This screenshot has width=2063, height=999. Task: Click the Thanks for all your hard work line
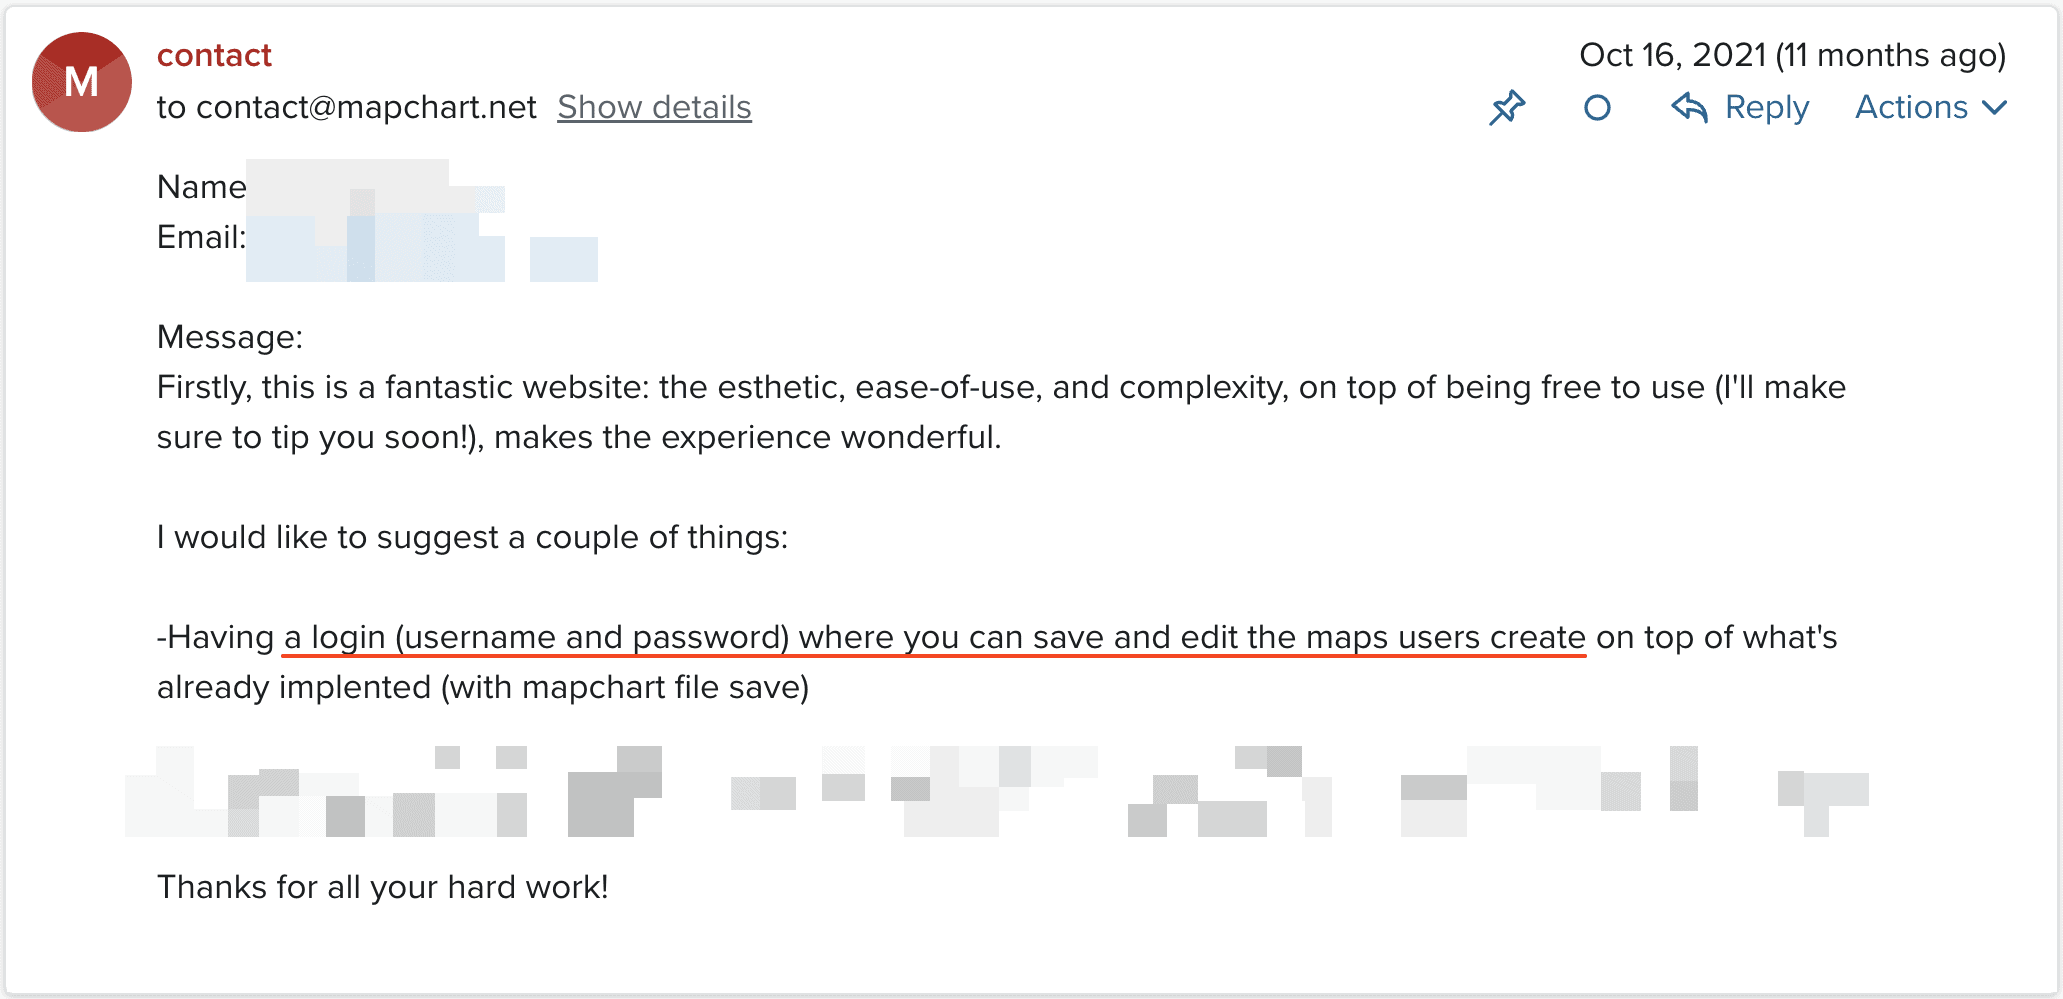[383, 887]
